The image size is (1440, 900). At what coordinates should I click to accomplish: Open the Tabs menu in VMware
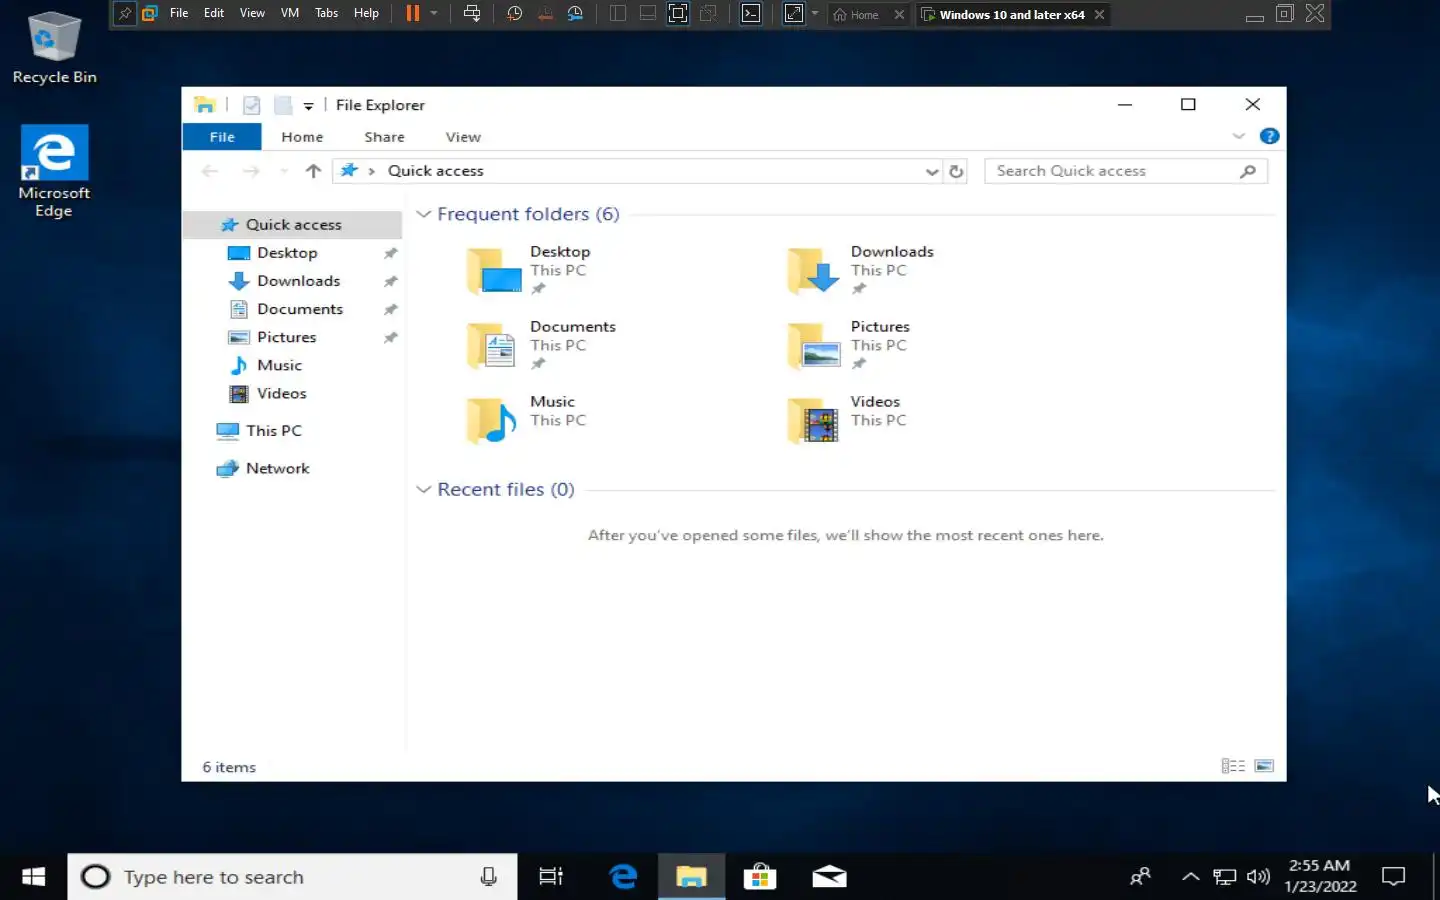click(326, 13)
